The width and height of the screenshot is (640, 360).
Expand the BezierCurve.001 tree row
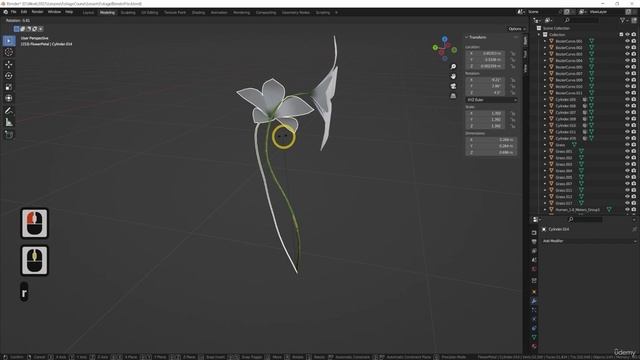pyautogui.click(x=544, y=41)
